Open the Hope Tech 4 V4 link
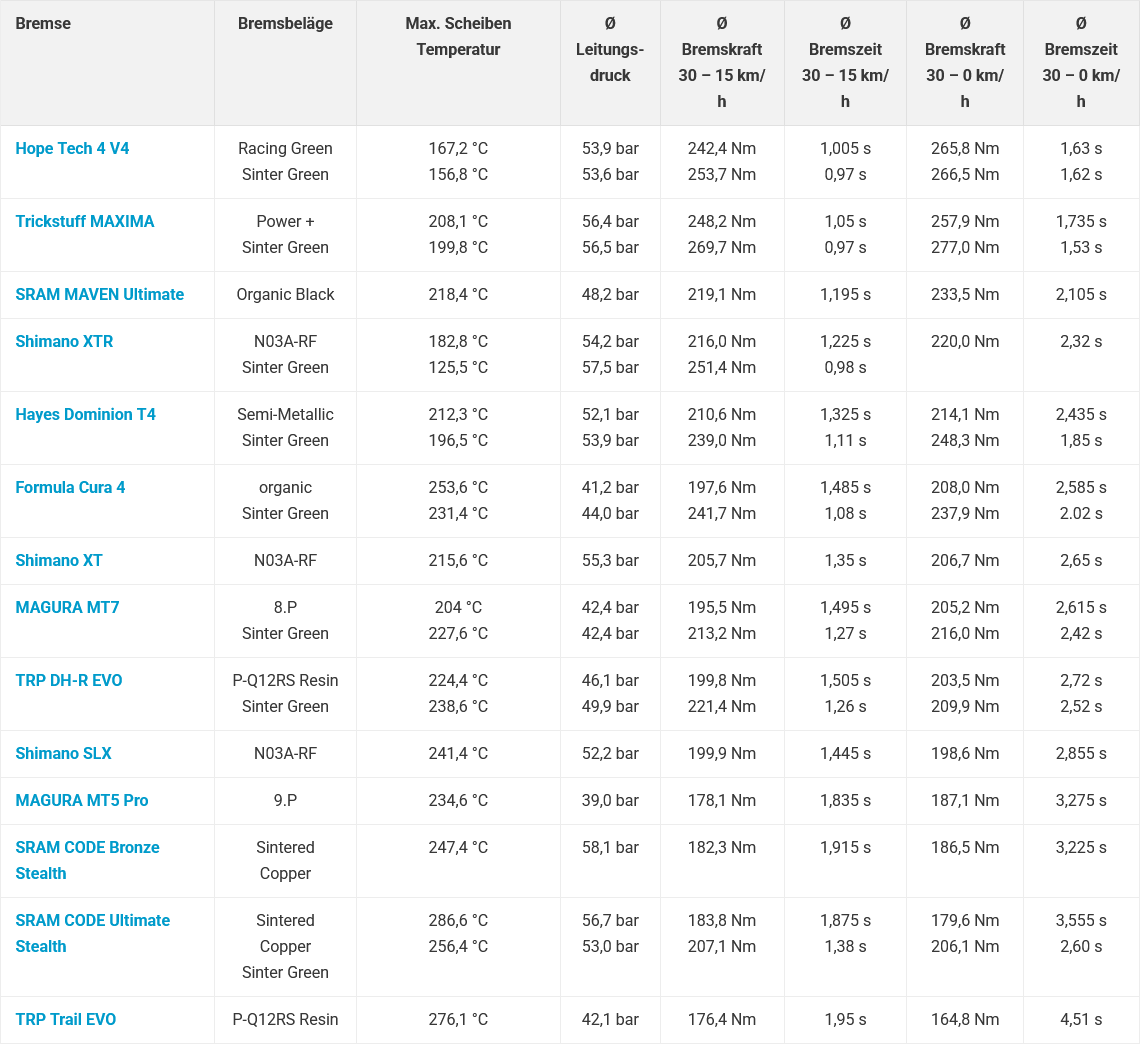Image resolution: width=1140 pixels, height=1044 pixels. pos(72,148)
